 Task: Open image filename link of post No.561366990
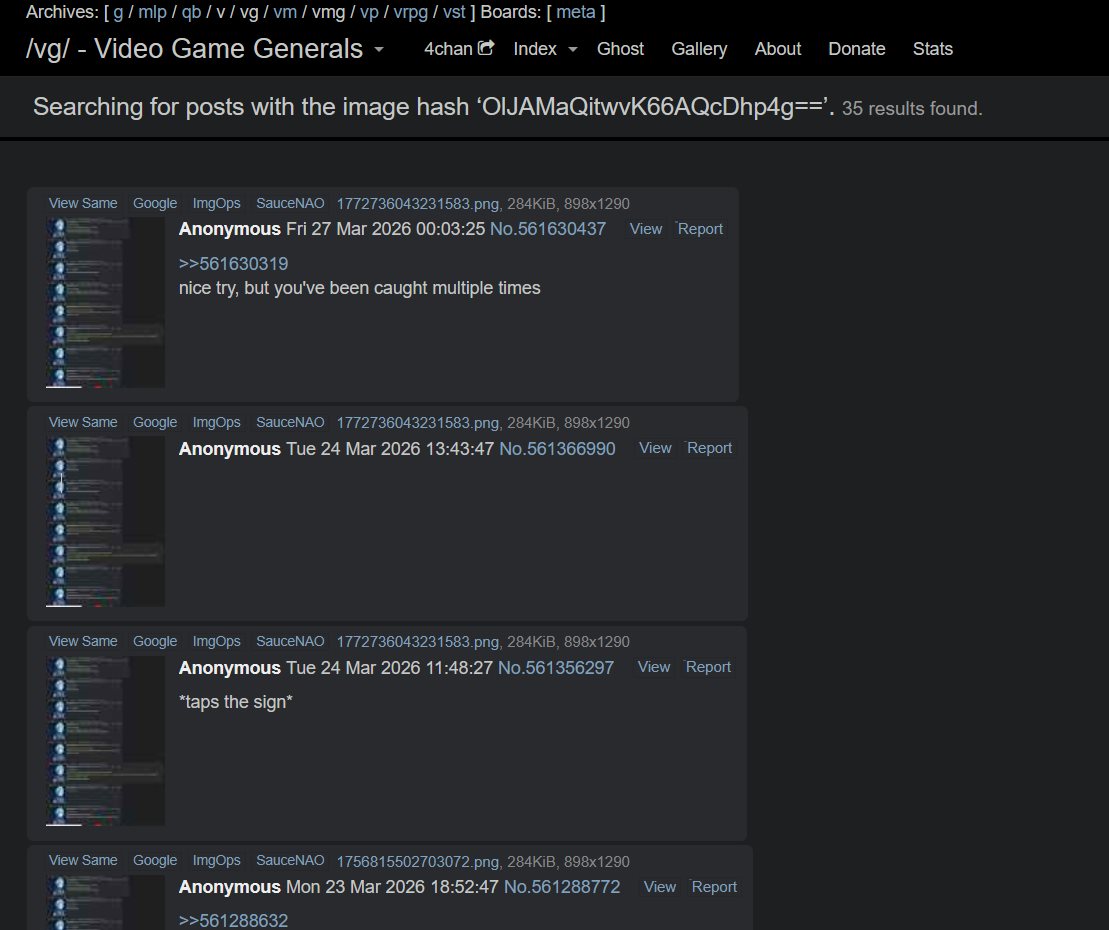pos(417,423)
